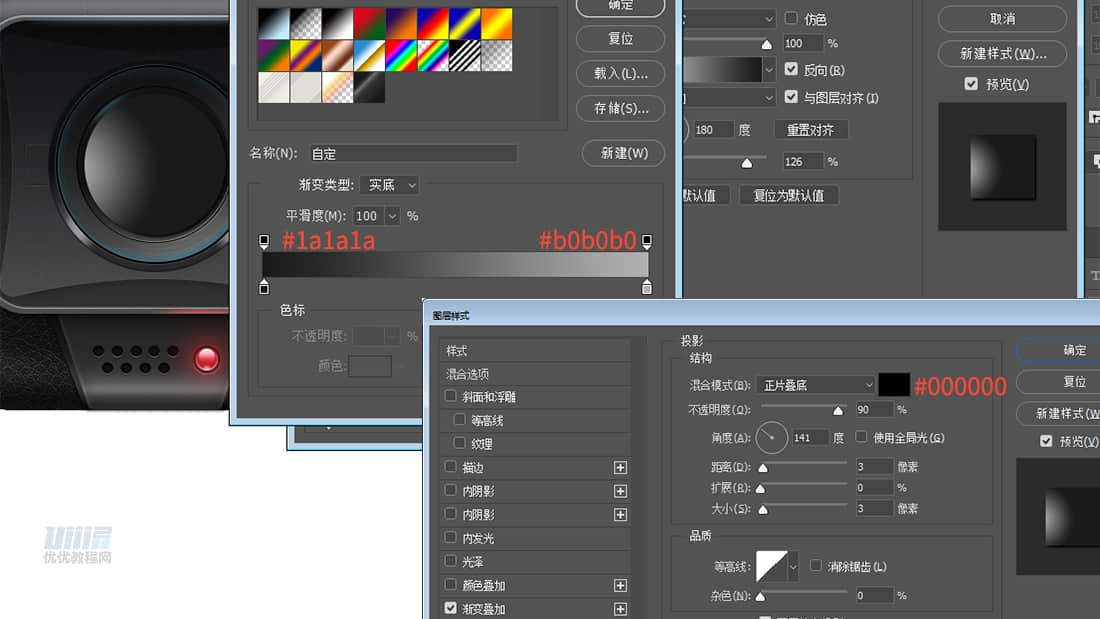Image resolution: width=1100 pixels, height=619 pixels.
Task: Enable the Stroke effect checkbox
Action: tap(450, 466)
